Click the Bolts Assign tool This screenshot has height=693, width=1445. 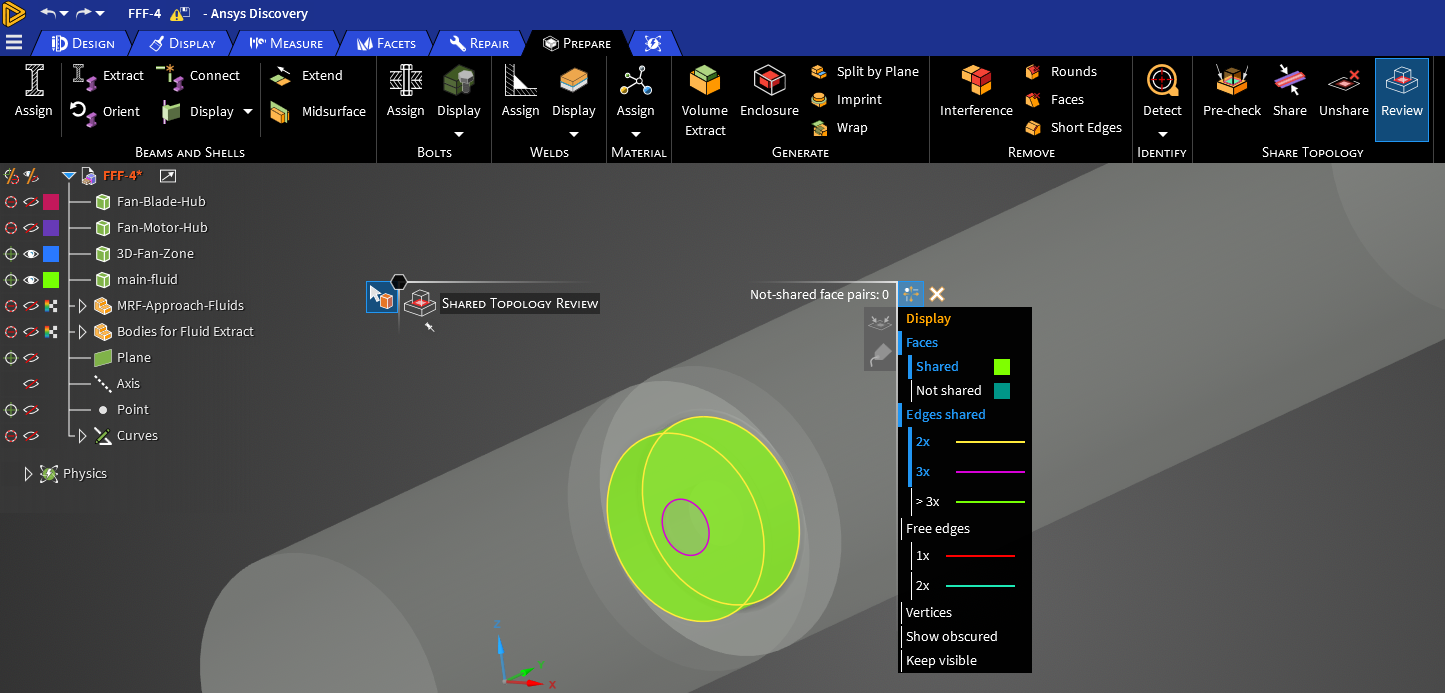[405, 92]
